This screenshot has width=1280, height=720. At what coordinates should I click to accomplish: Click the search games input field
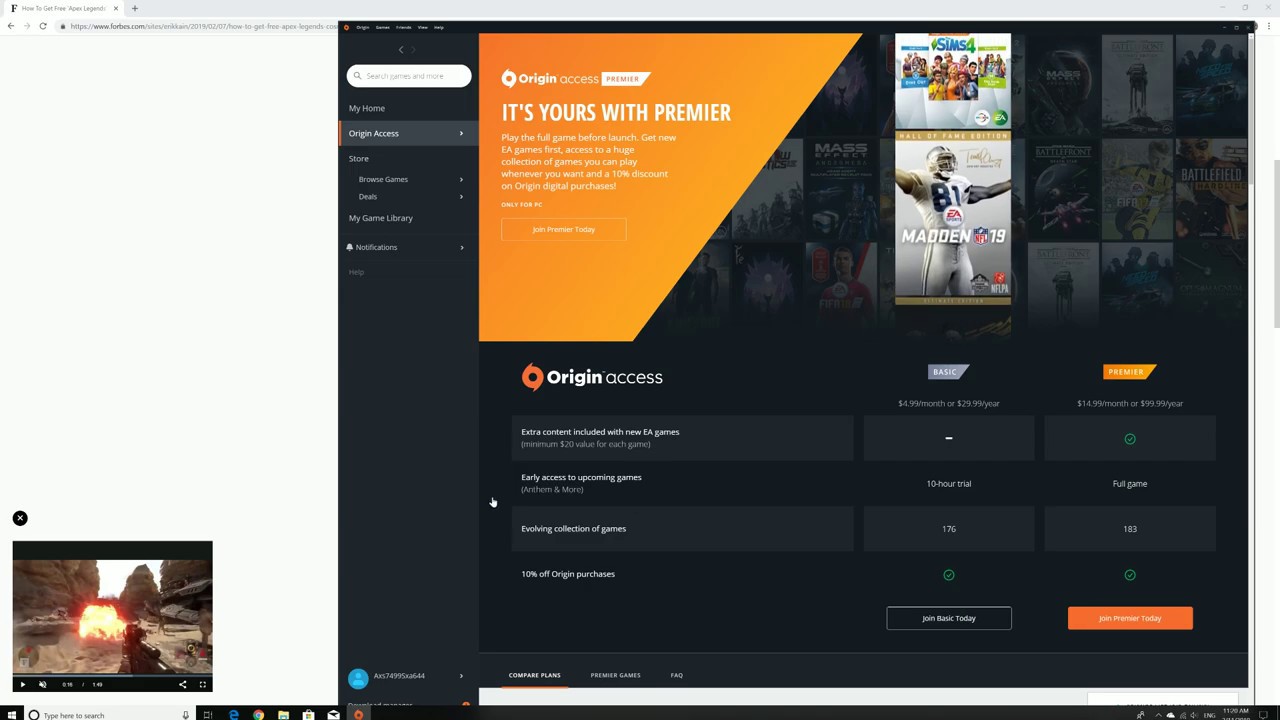click(409, 76)
